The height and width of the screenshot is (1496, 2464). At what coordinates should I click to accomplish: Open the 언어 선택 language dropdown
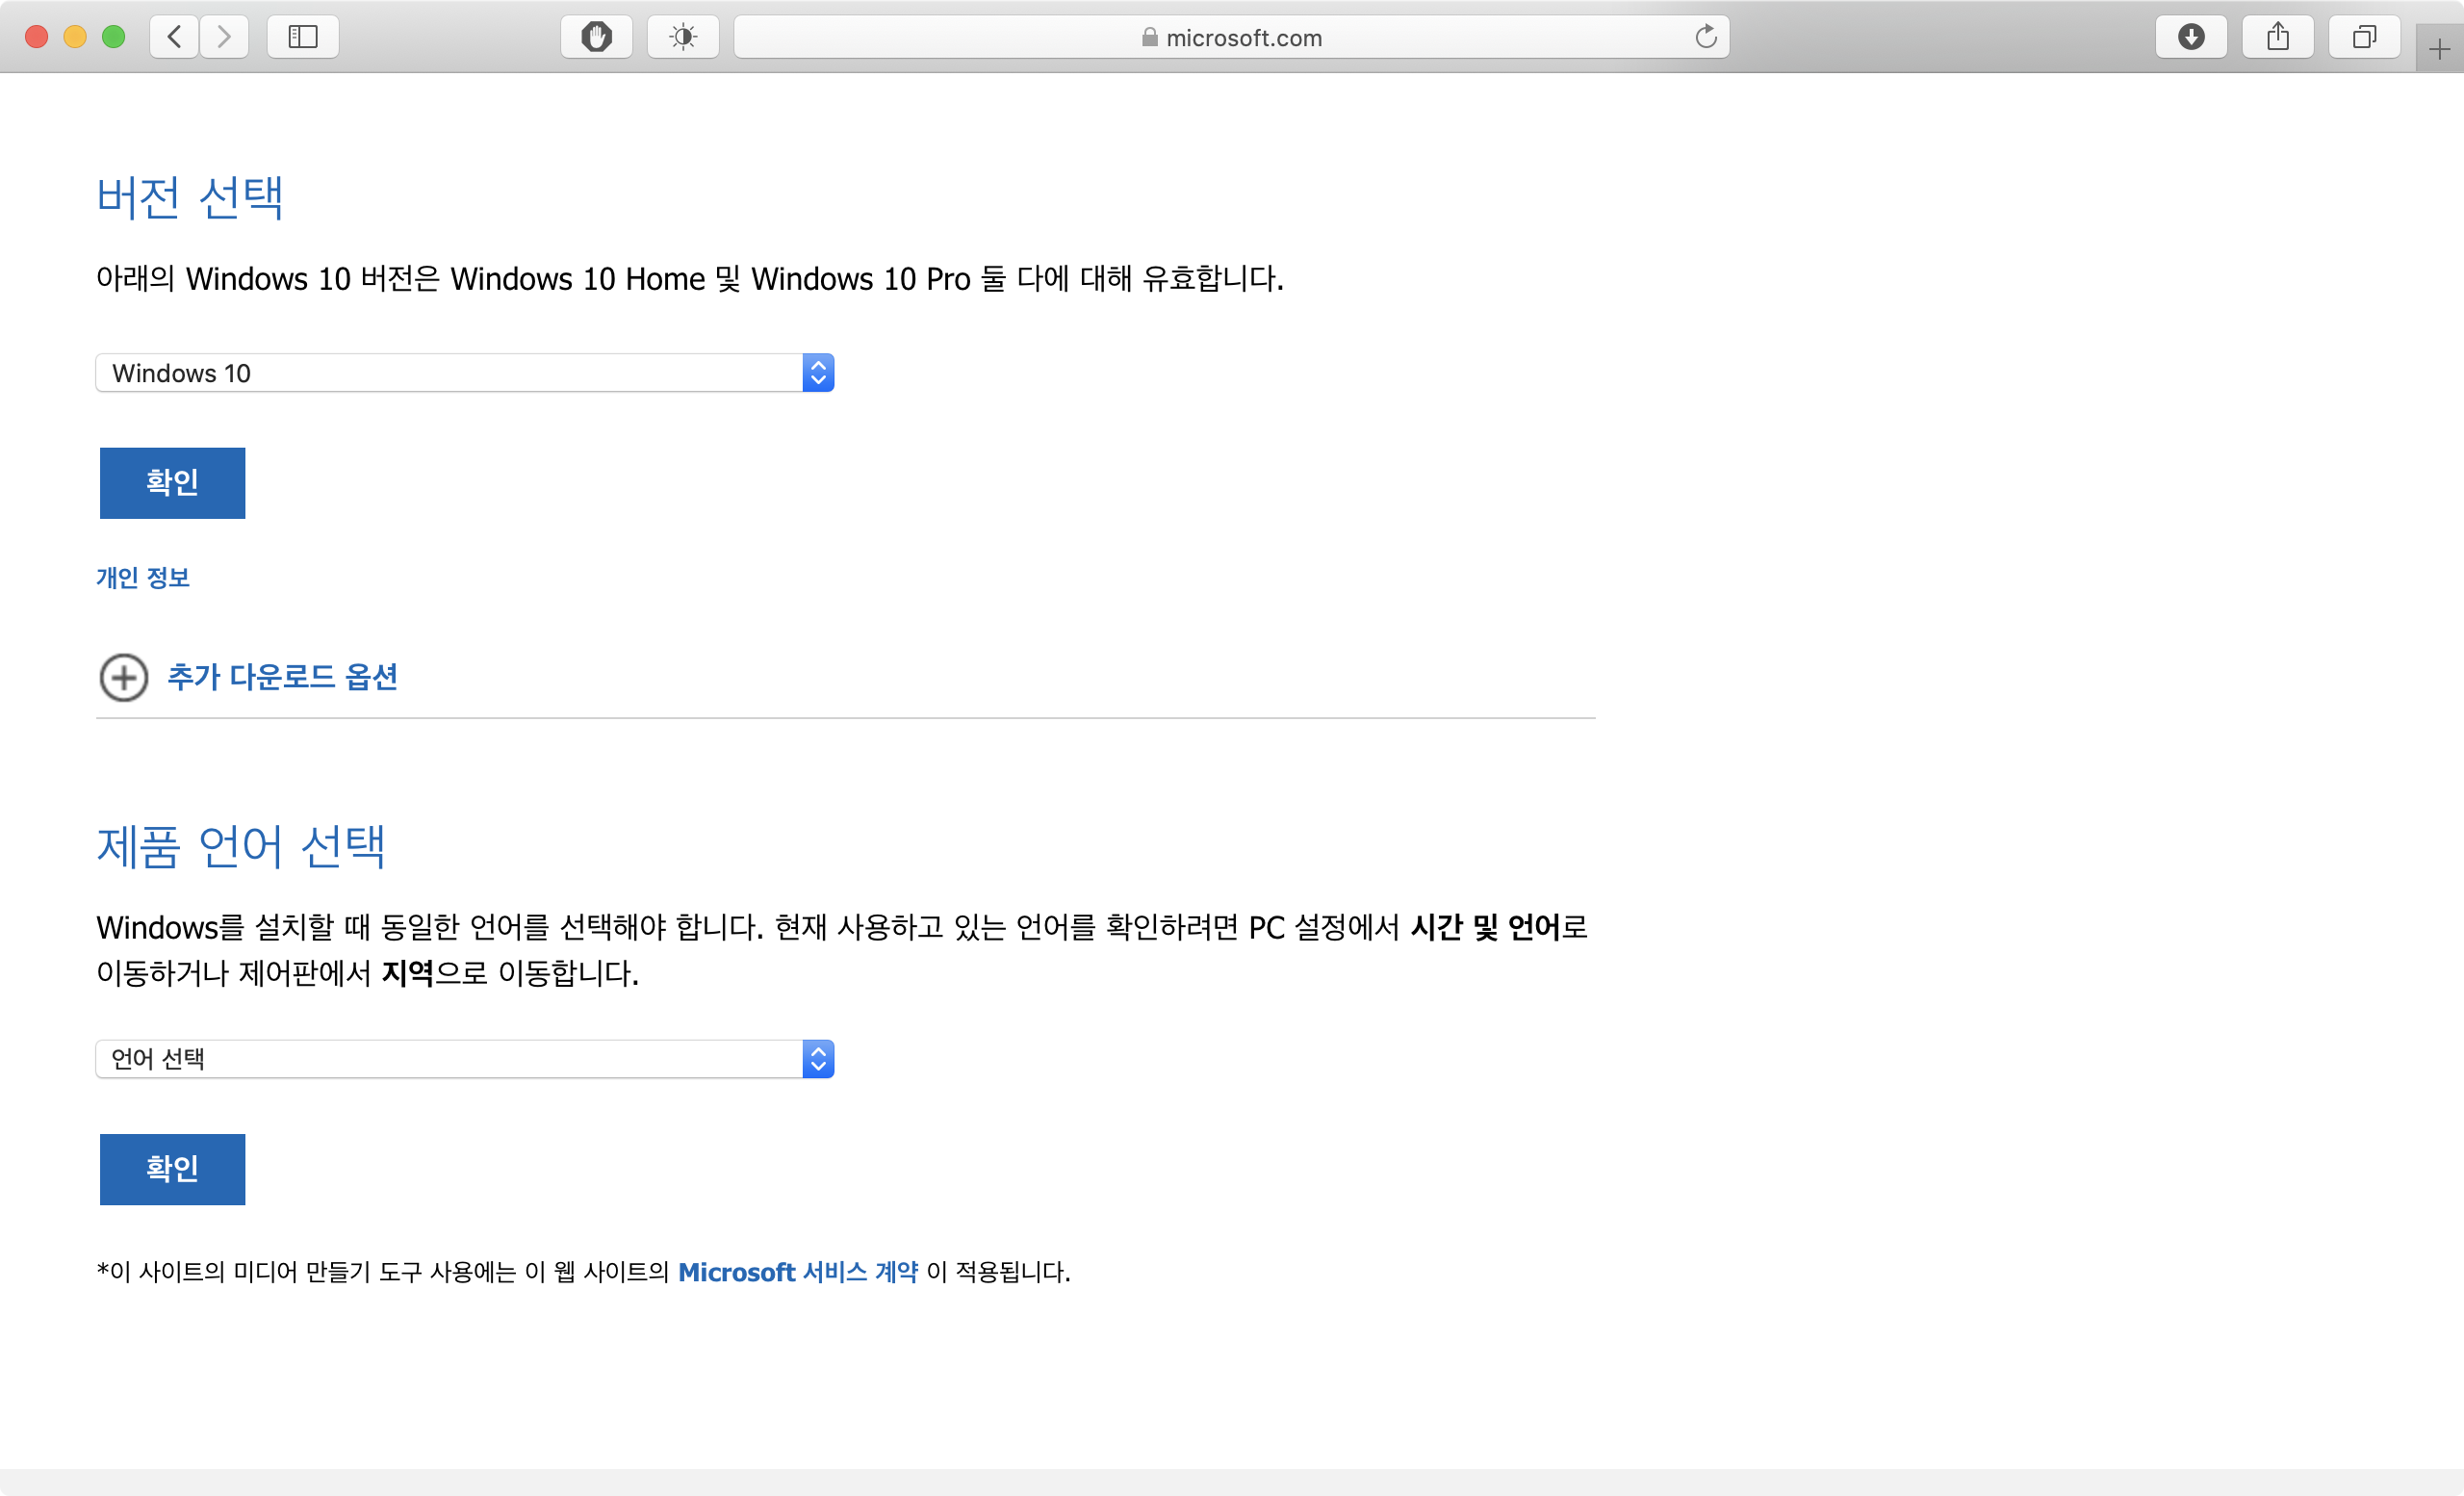464,1059
